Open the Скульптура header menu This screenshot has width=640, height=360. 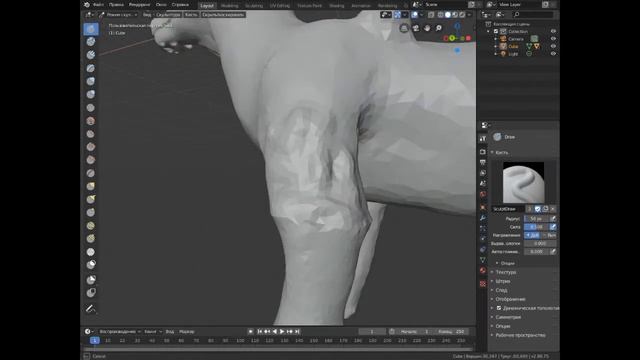pyautogui.click(x=168, y=15)
